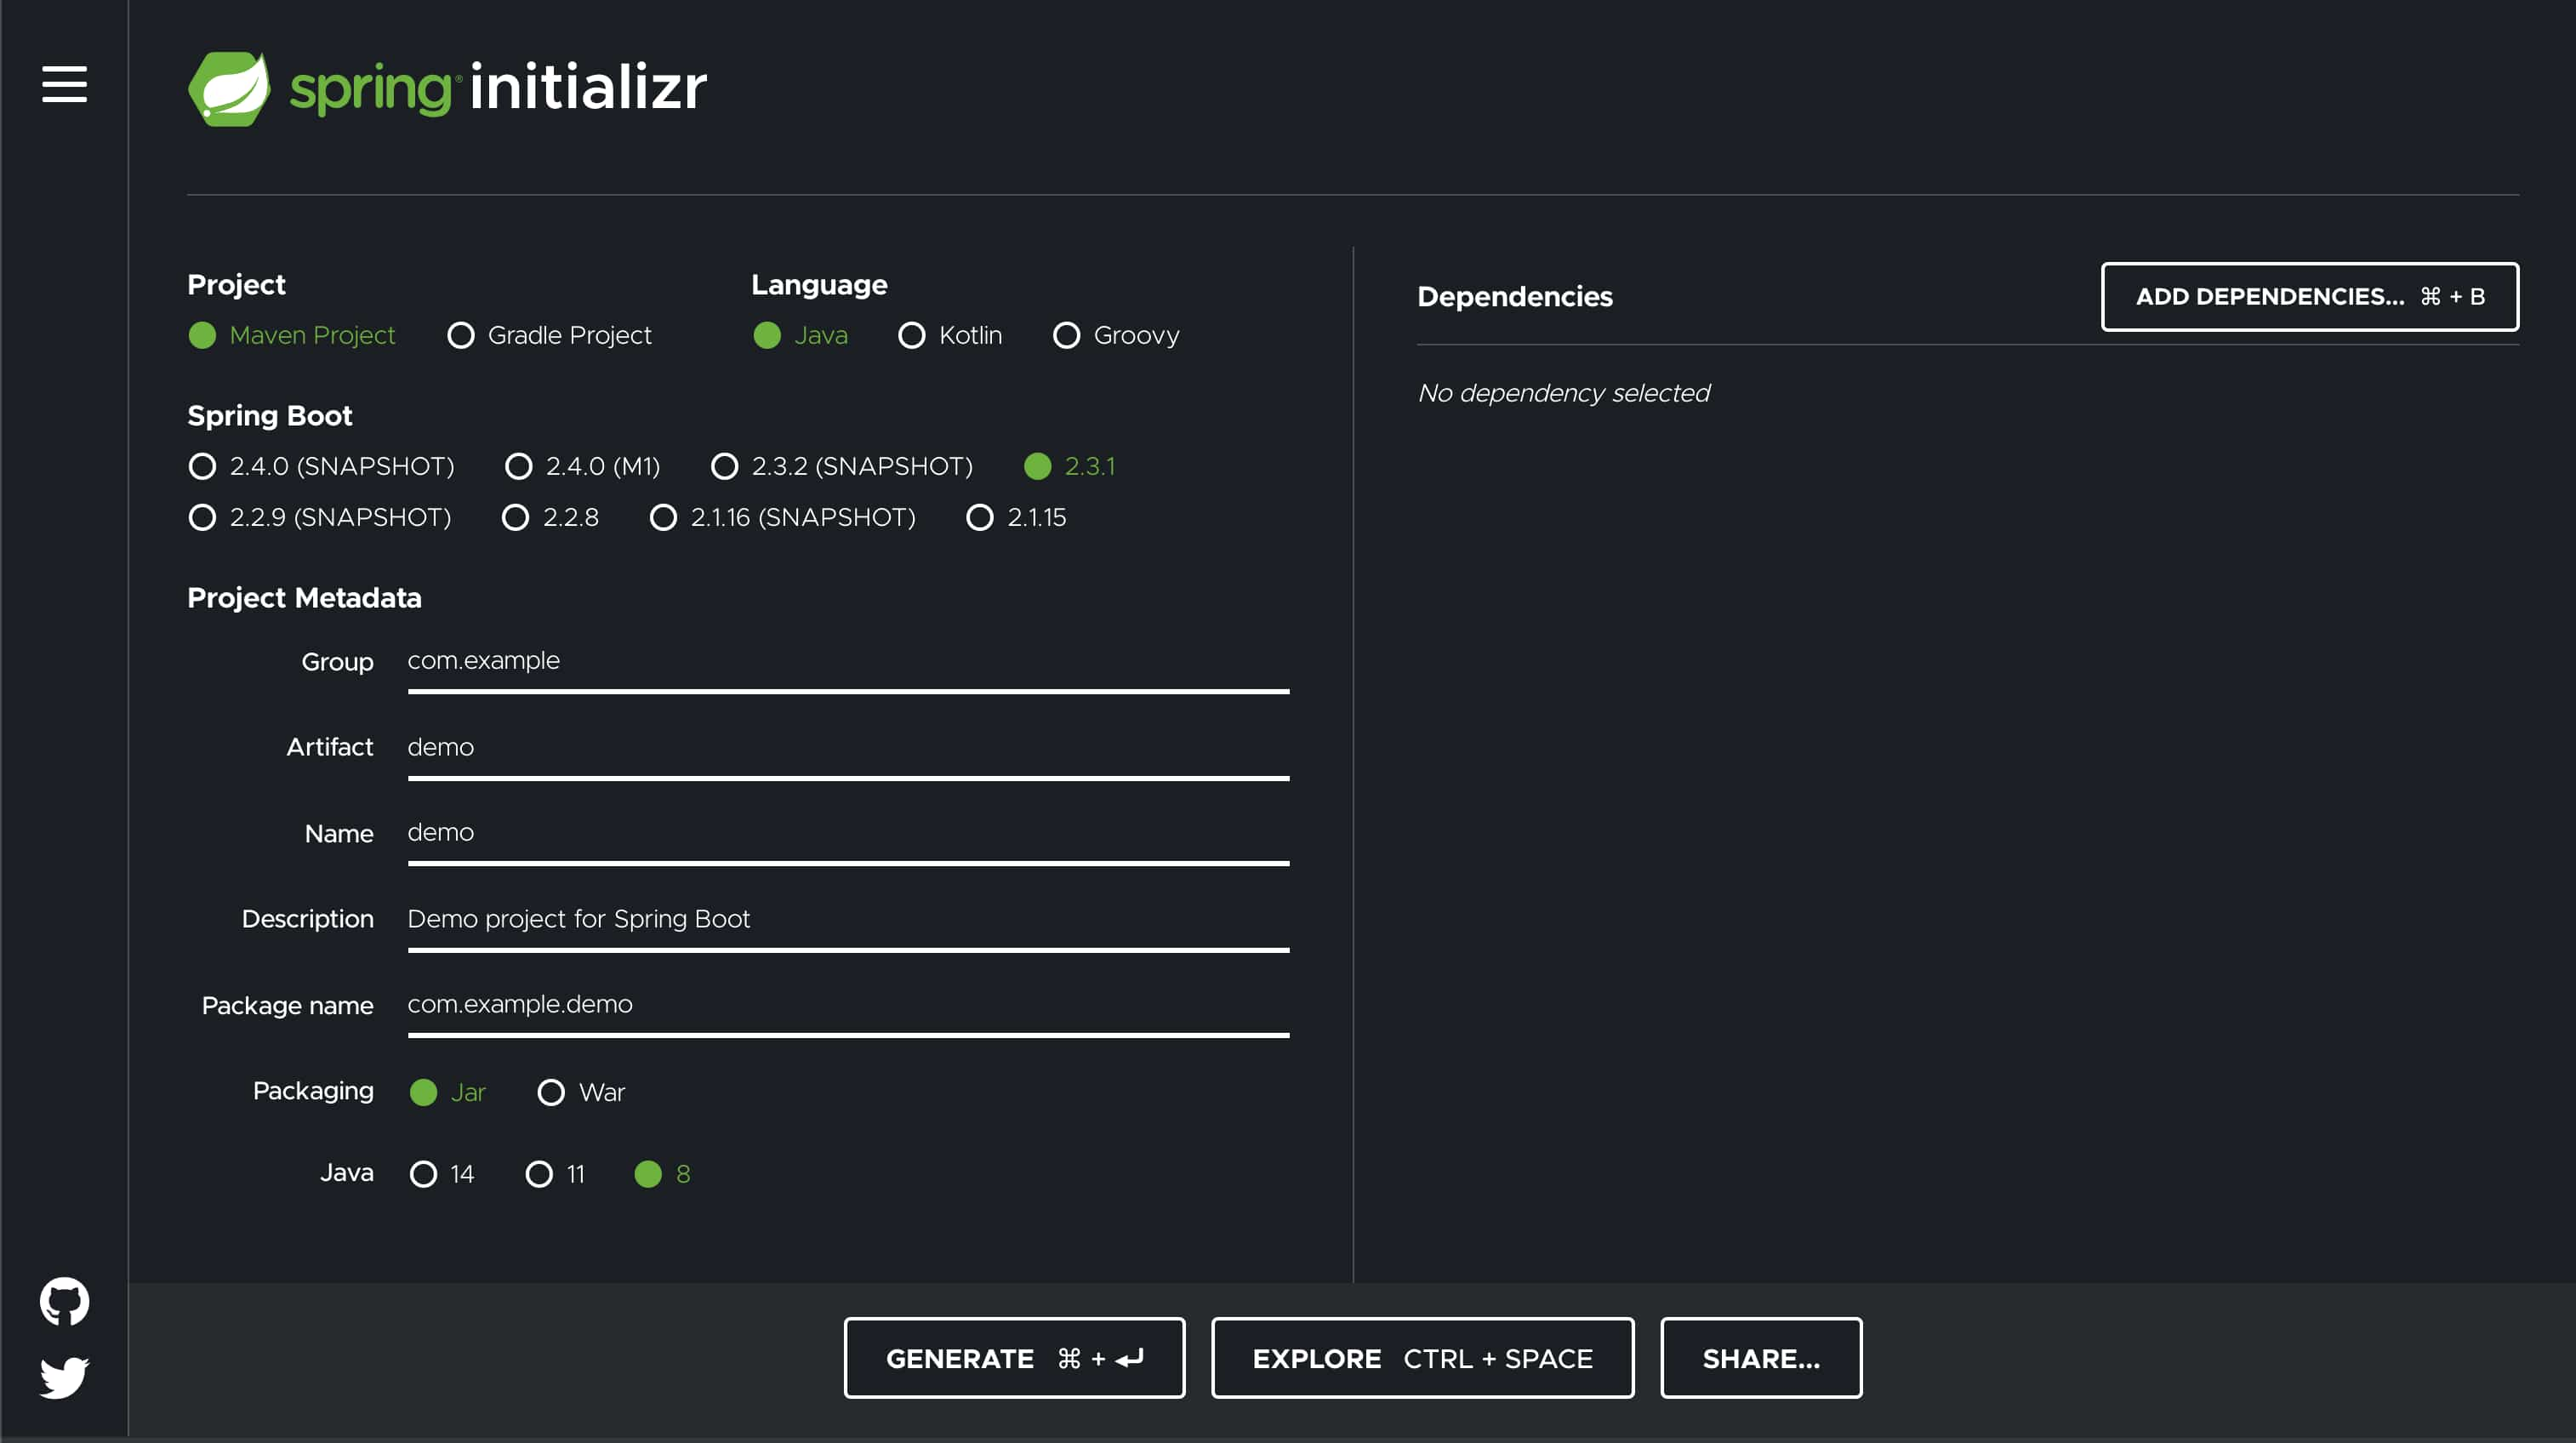Click Add Dependencies button
Viewport: 2576px width, 1443px height.
(x=2309, y=297)
